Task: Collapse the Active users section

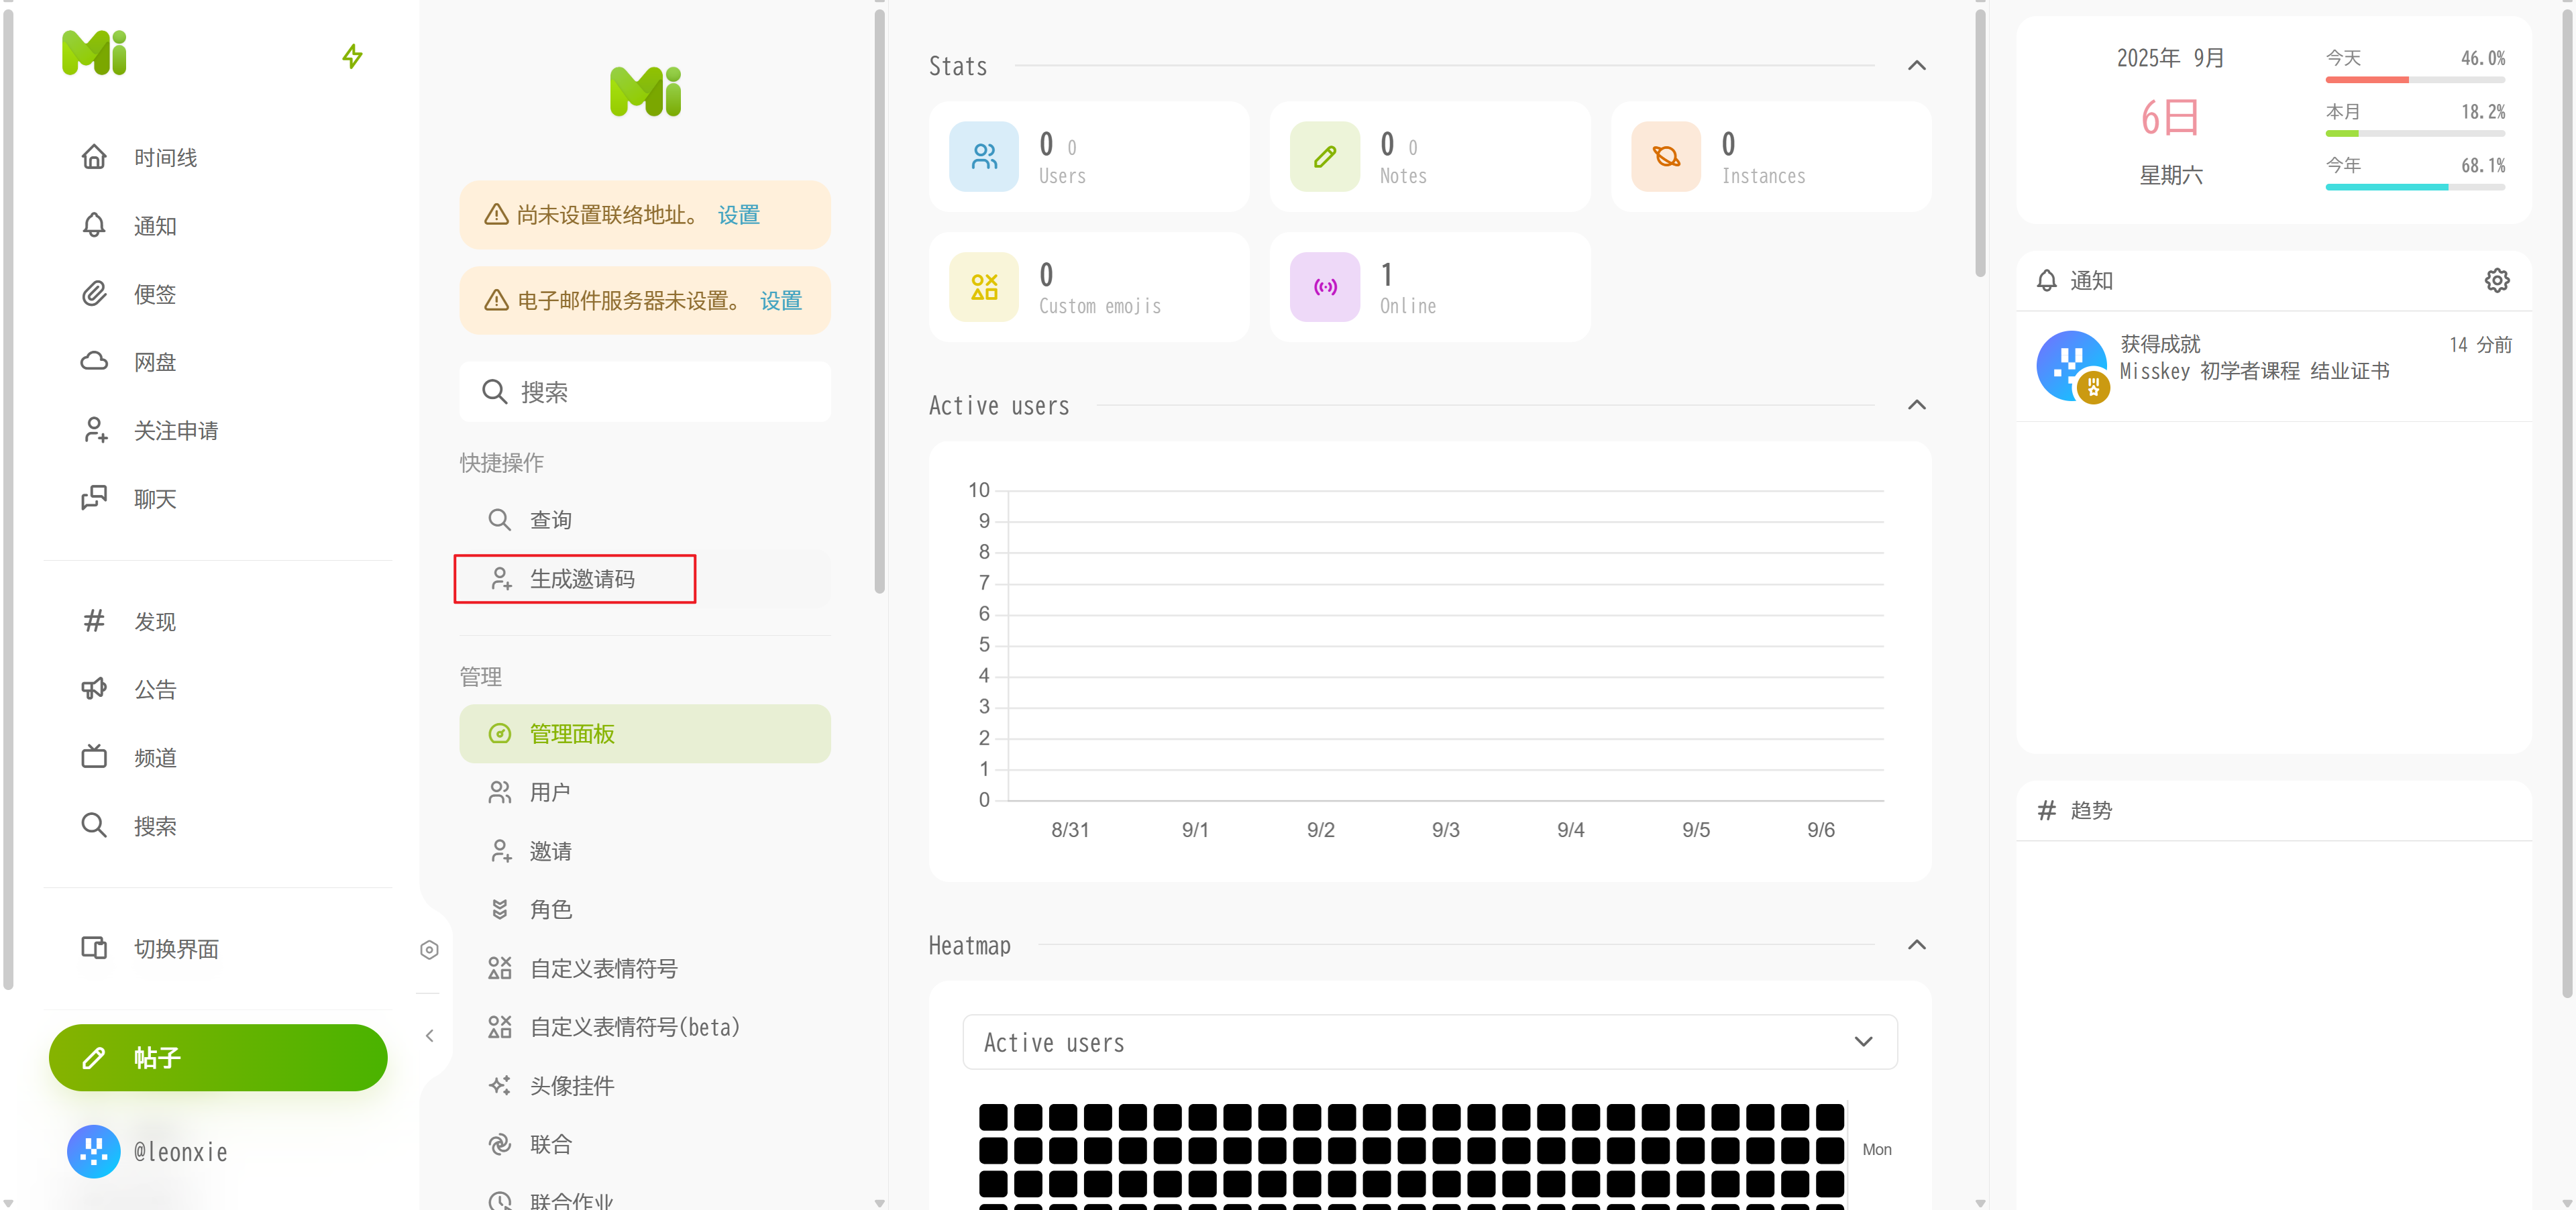Action: pyautogui.click(x=1916, y=405)
